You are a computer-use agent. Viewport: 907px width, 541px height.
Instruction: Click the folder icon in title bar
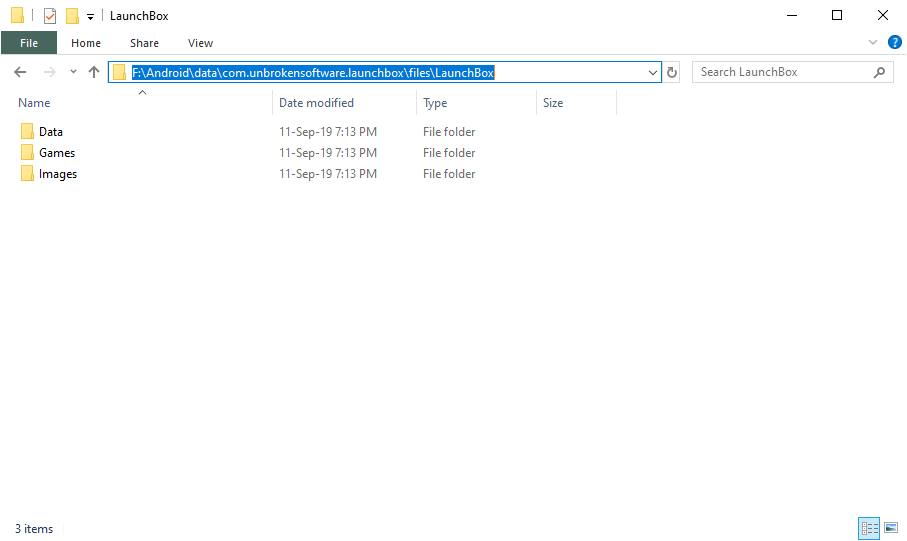point(17,16)
